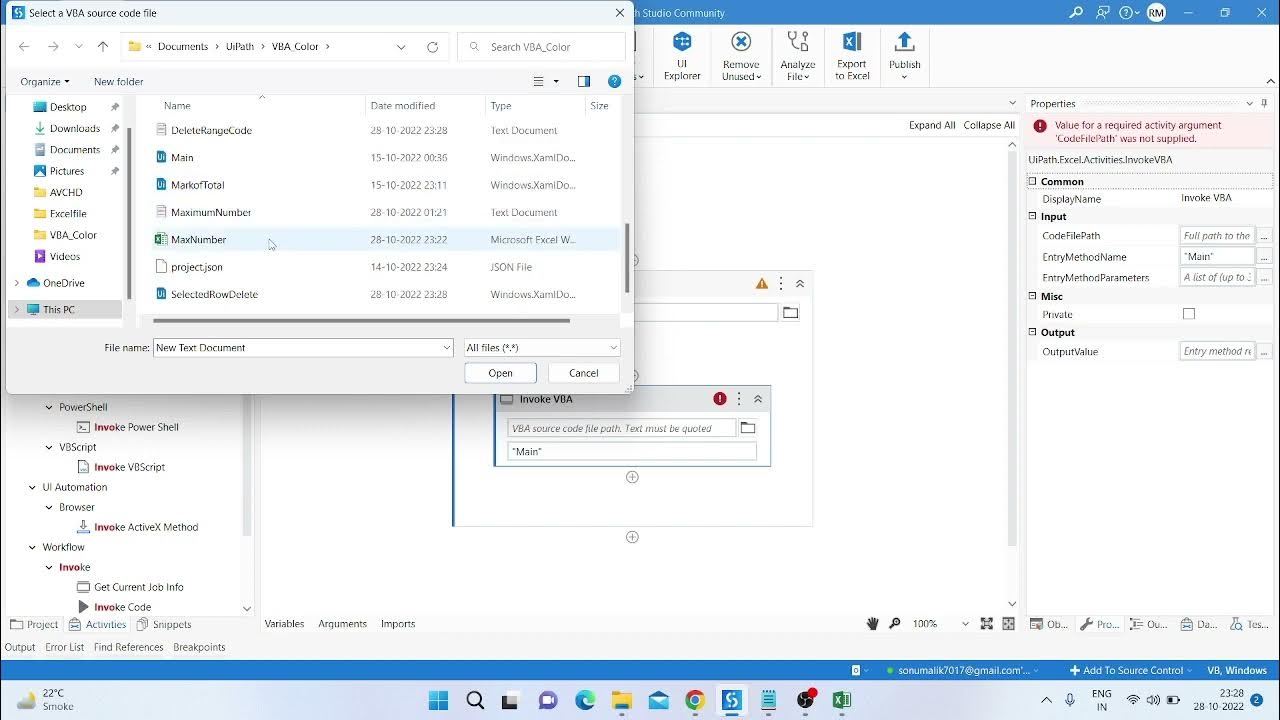Click the RM user avatar in title bar
1280x720 pixels.
(1156, 13)
